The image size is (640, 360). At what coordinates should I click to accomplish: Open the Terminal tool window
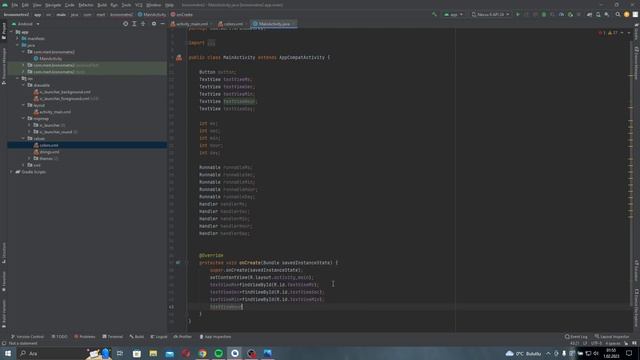click(x=112, y=337)
